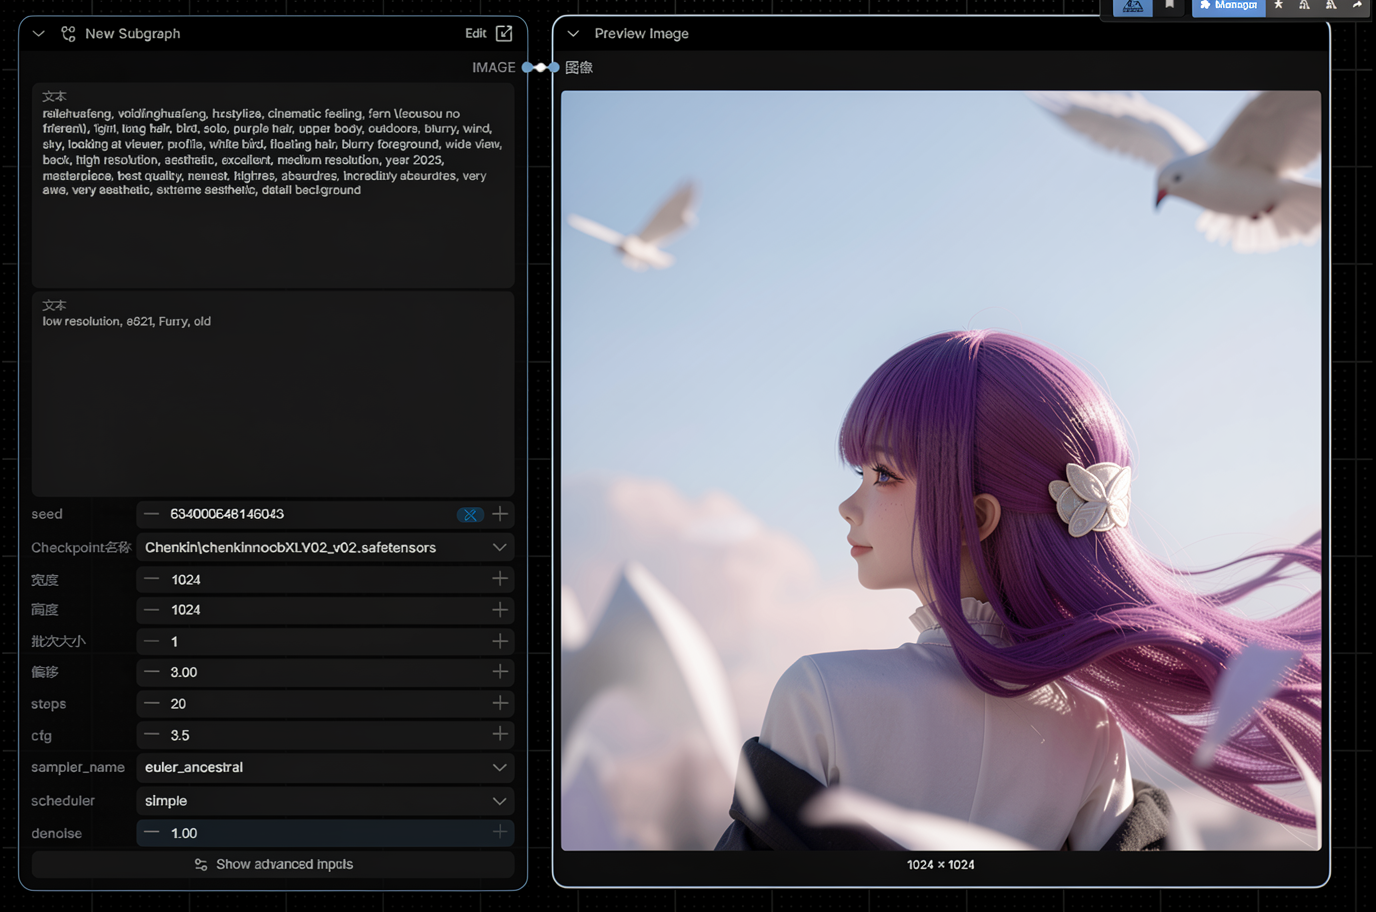Screen dimensions: 1376x912
Task: Click the Edit label on subgraph header
Action: pyautogui.click(x=475, y=33)
